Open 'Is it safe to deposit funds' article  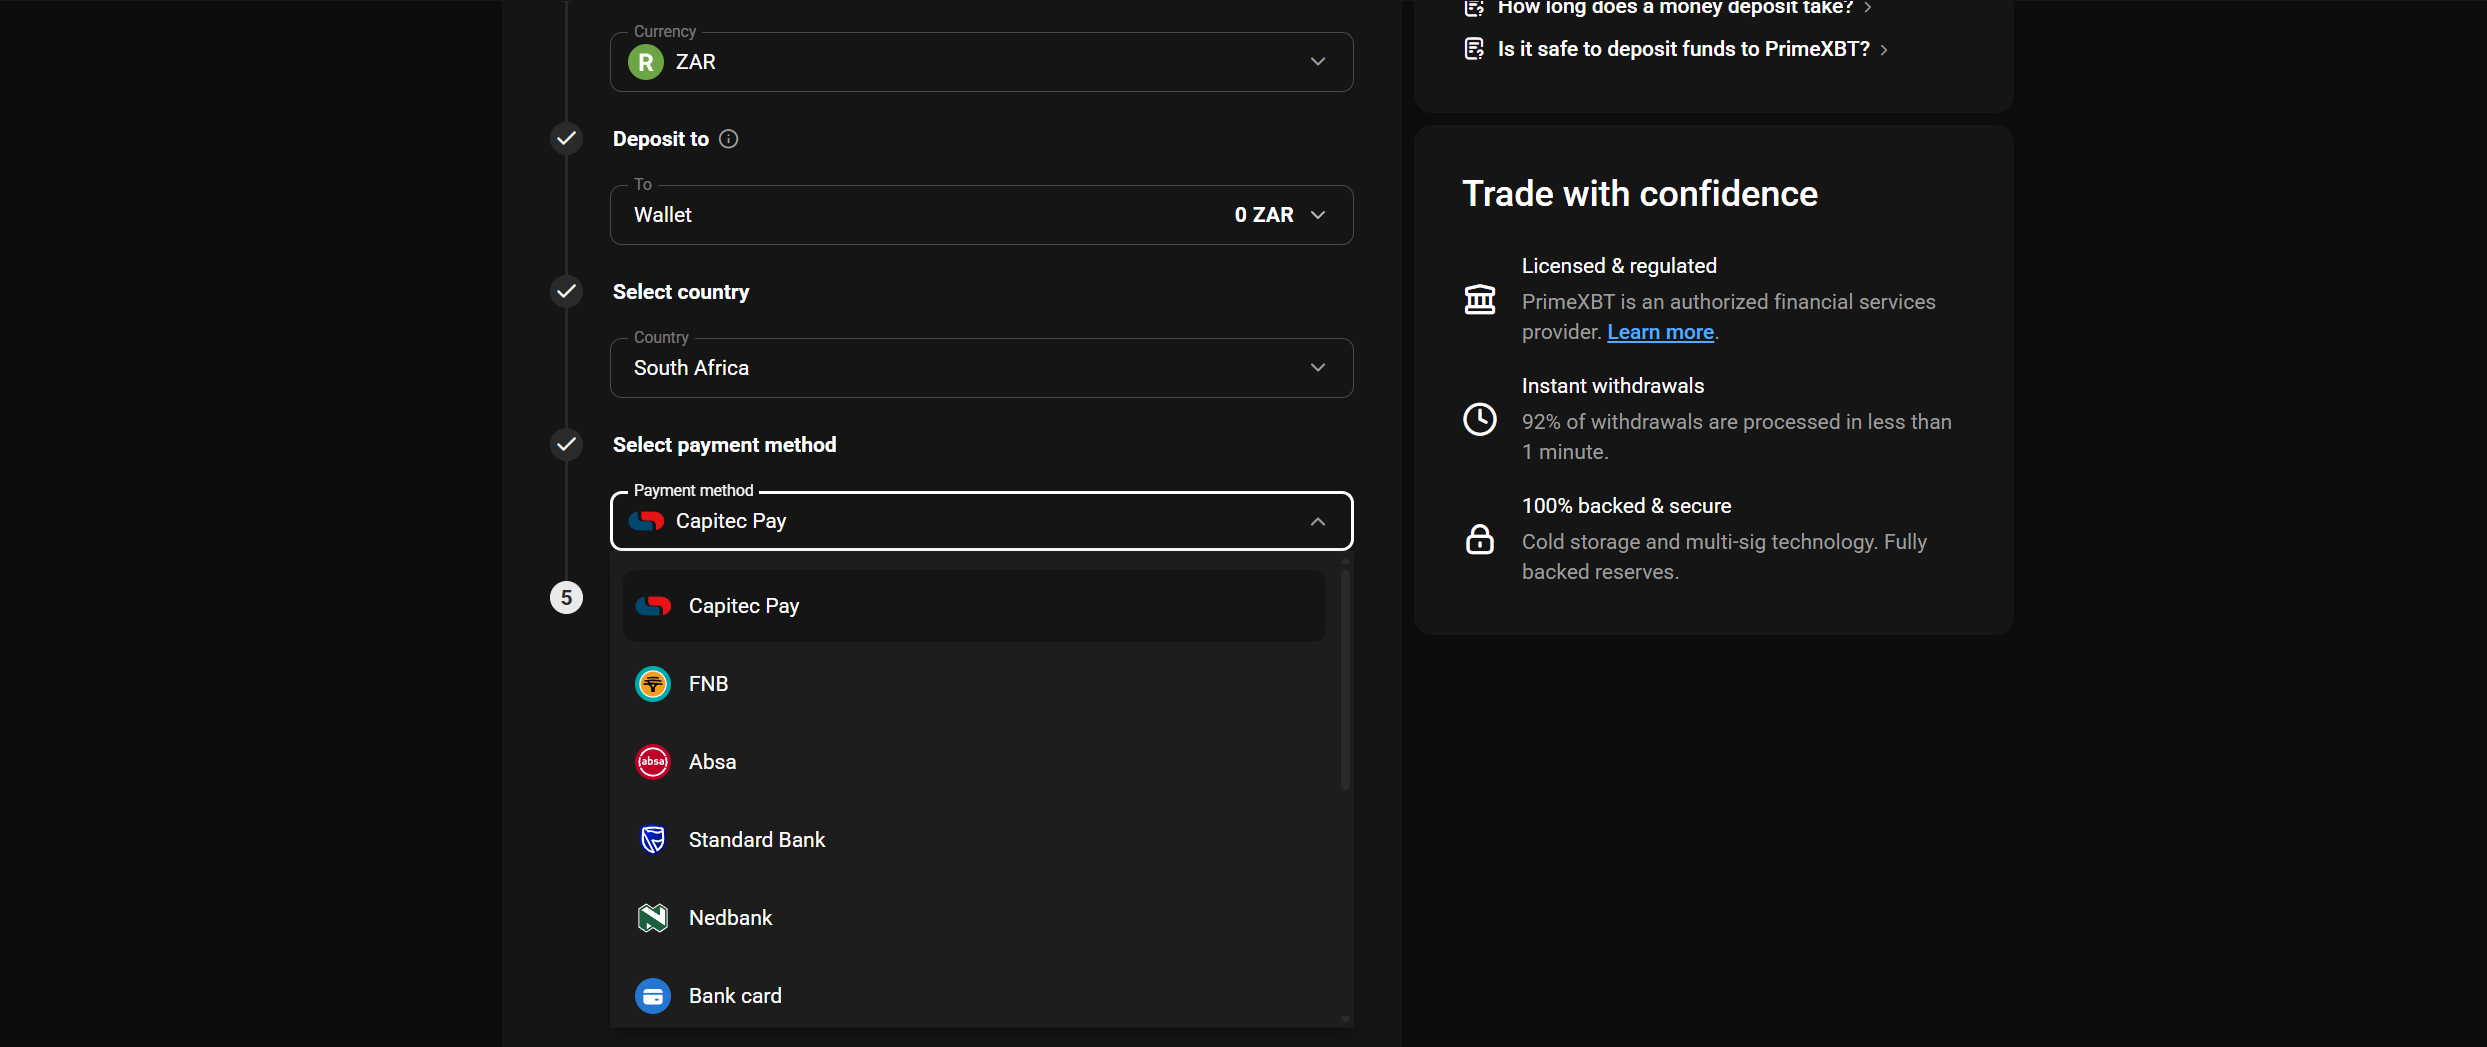click(1683, 49)
